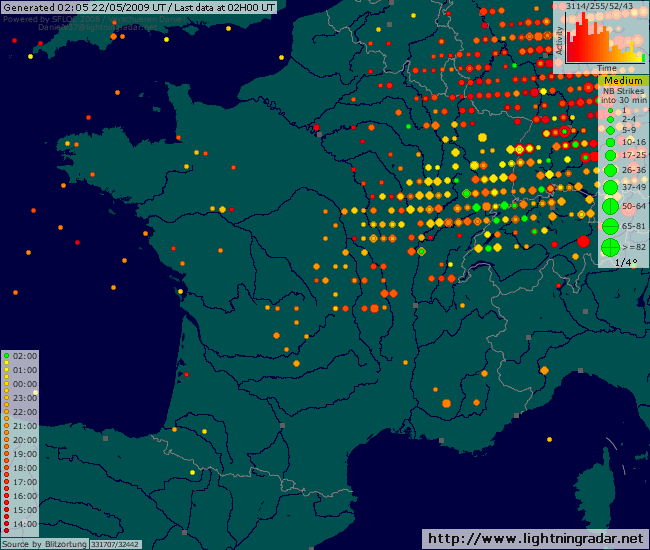Click the 17-25 strikes legend circle
Viewport: 650px width, 550px height.
click(x=609, y=155)
